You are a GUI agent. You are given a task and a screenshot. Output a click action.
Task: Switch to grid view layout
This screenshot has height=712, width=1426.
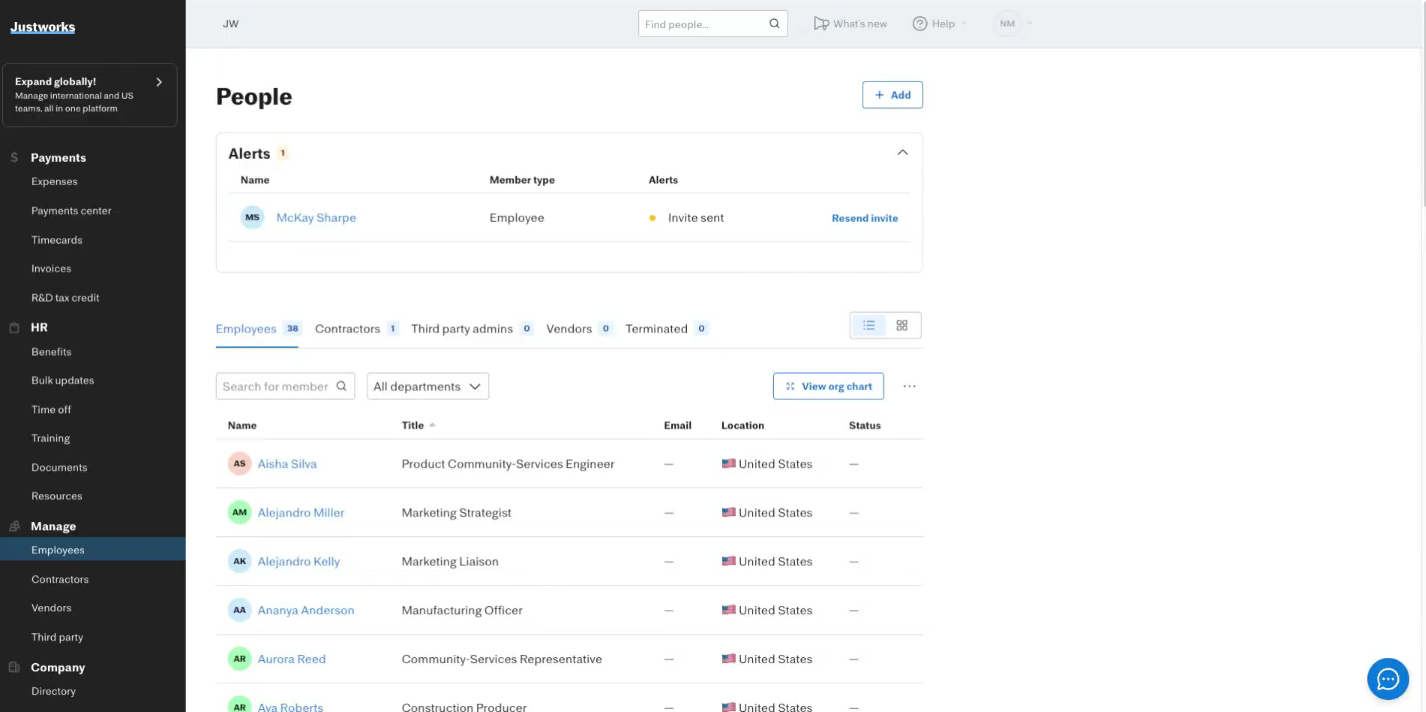pos(901,325)
